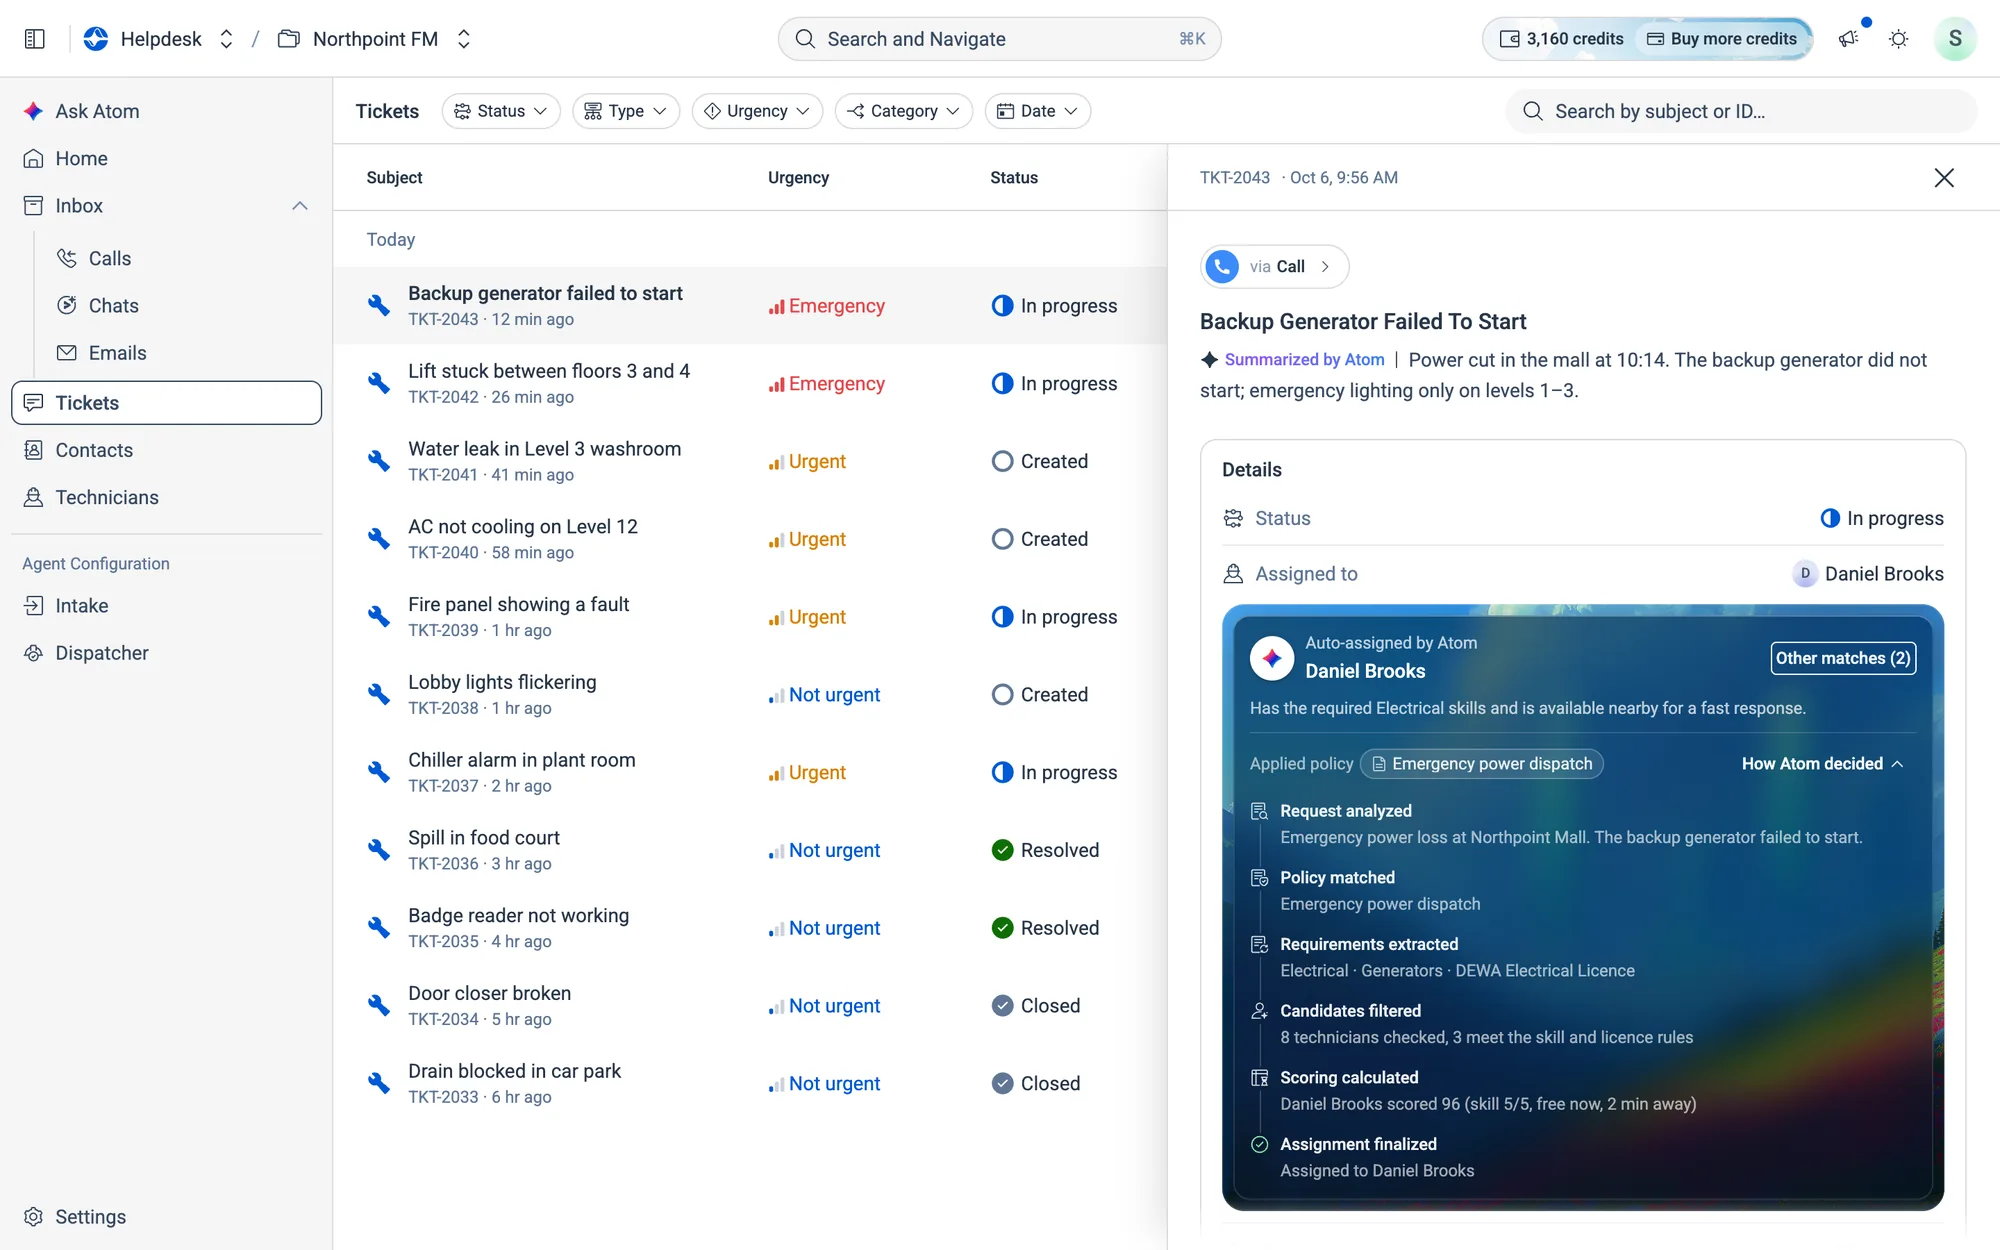
Task: Focus Search by subject or ID field
Action: pyautogui.click(x=1741, y=111)
